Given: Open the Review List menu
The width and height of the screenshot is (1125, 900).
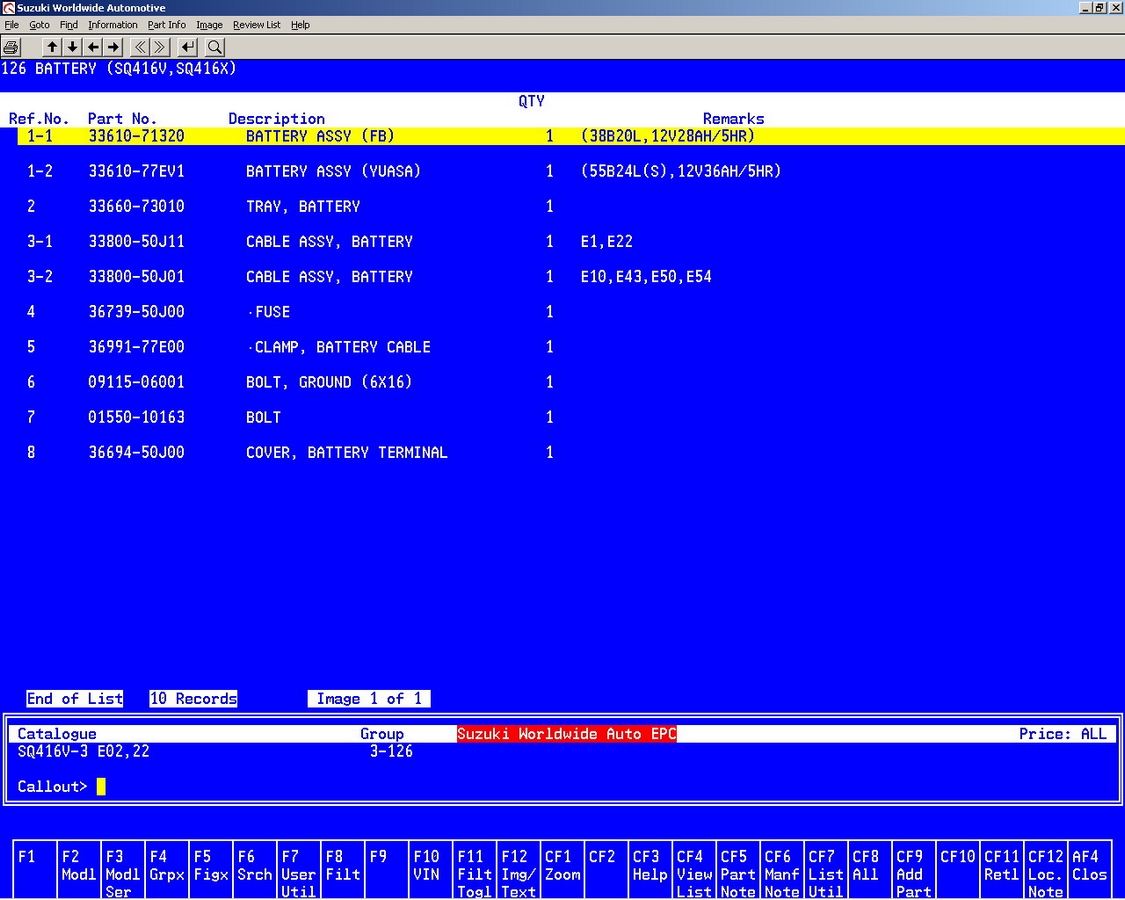Looking at the screenshot, I should pyautogui.click(x=256, y=24).
